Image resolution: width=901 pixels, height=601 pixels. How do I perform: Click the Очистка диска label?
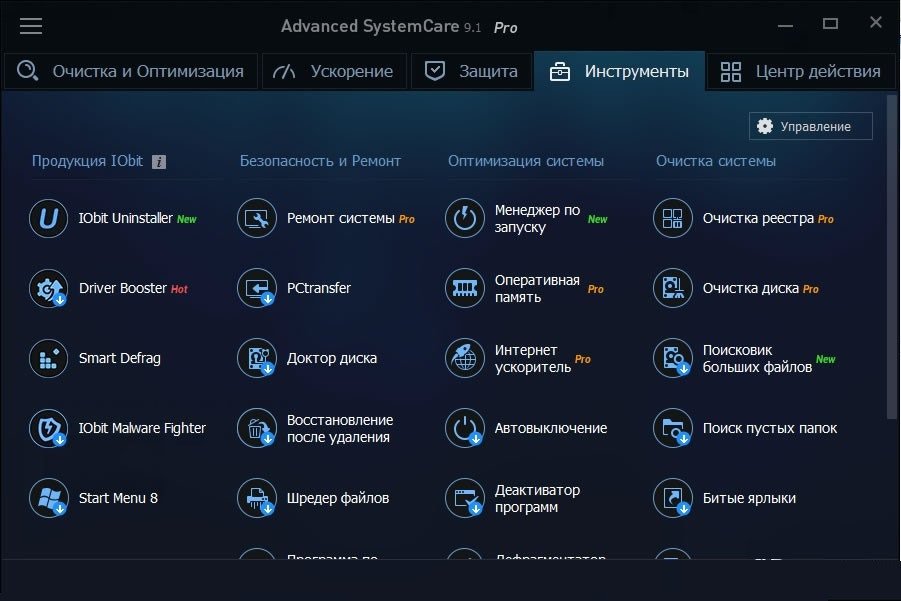(x=750, y=288)
